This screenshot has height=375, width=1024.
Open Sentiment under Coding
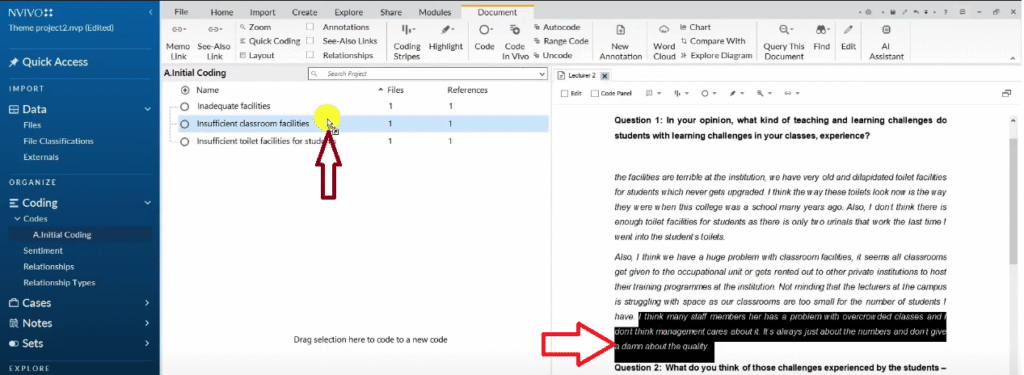[x=43, y=251]
